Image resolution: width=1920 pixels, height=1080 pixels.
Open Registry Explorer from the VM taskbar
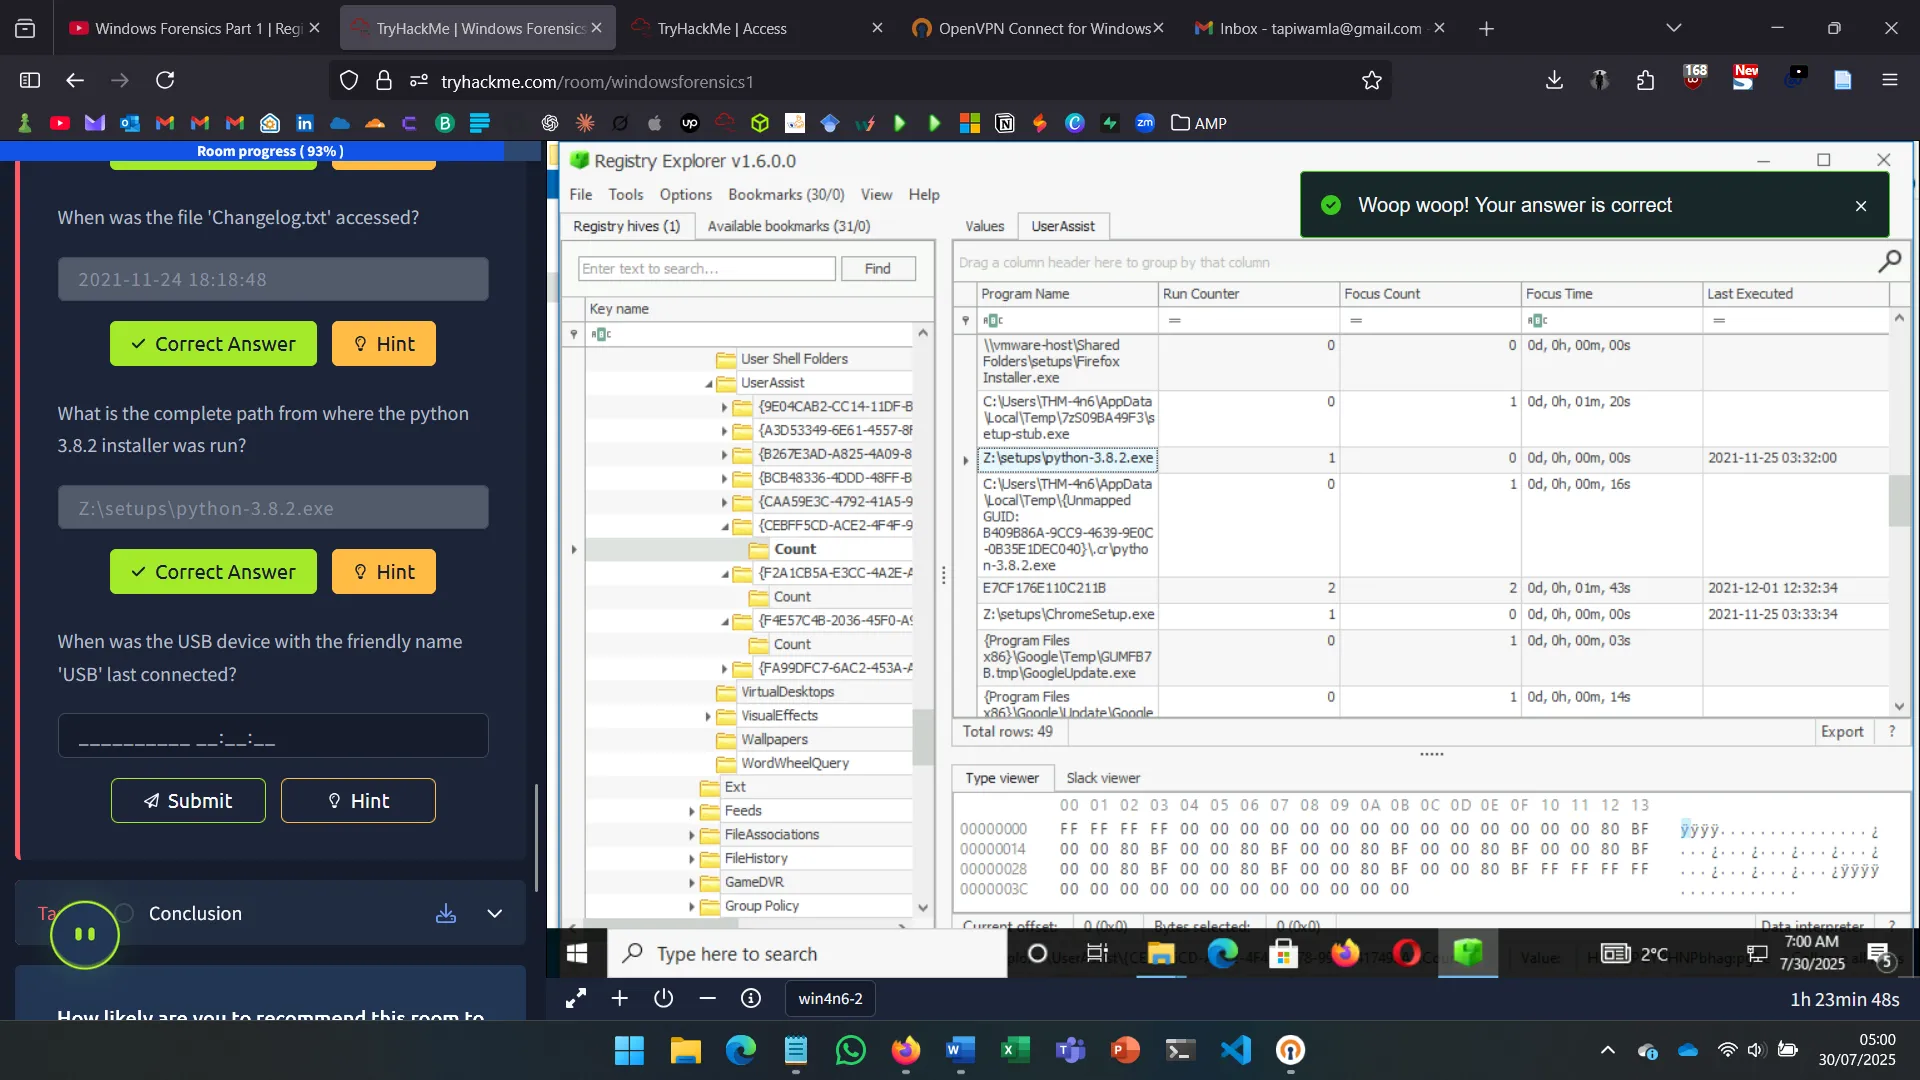(1468, 953)
